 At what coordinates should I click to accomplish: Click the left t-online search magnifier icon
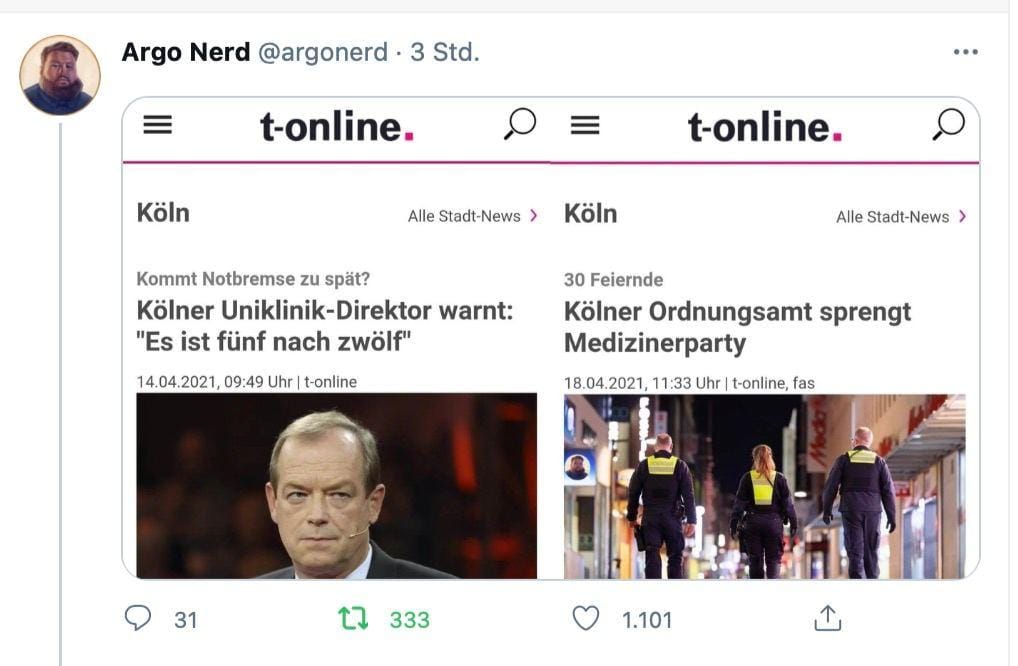[519, 125]
